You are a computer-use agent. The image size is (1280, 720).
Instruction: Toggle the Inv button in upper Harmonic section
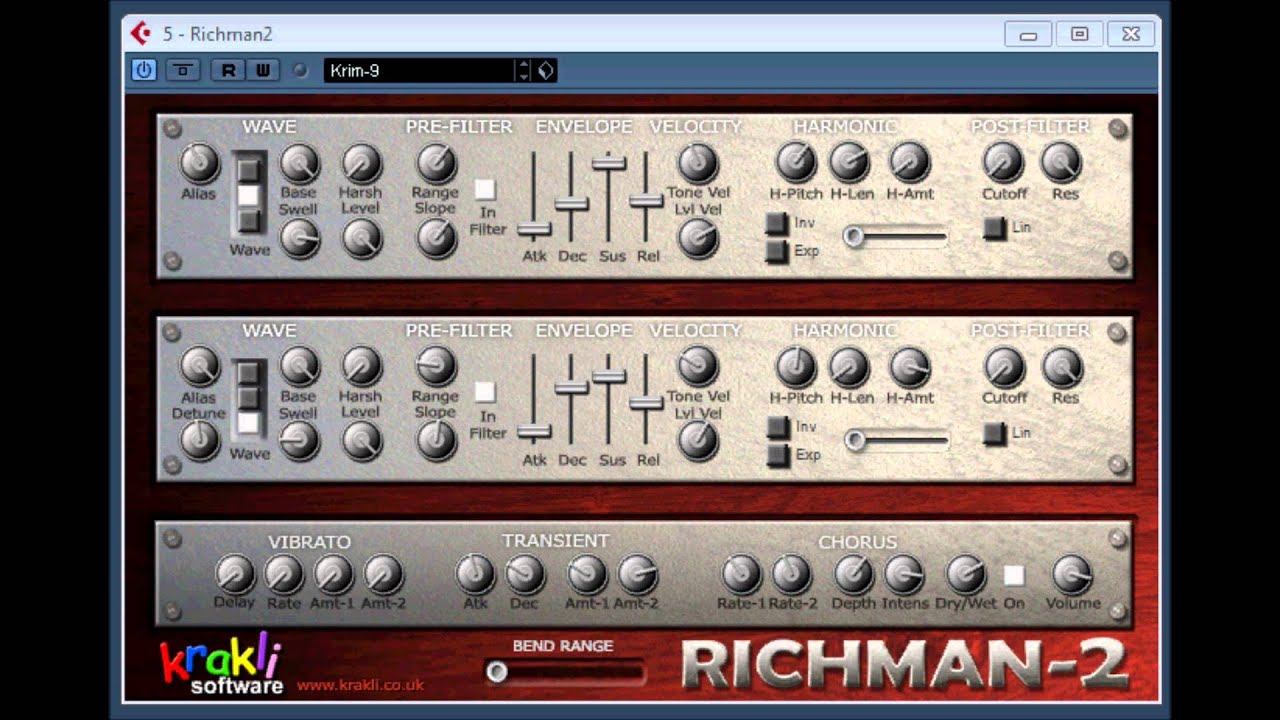tap(777, 224)
